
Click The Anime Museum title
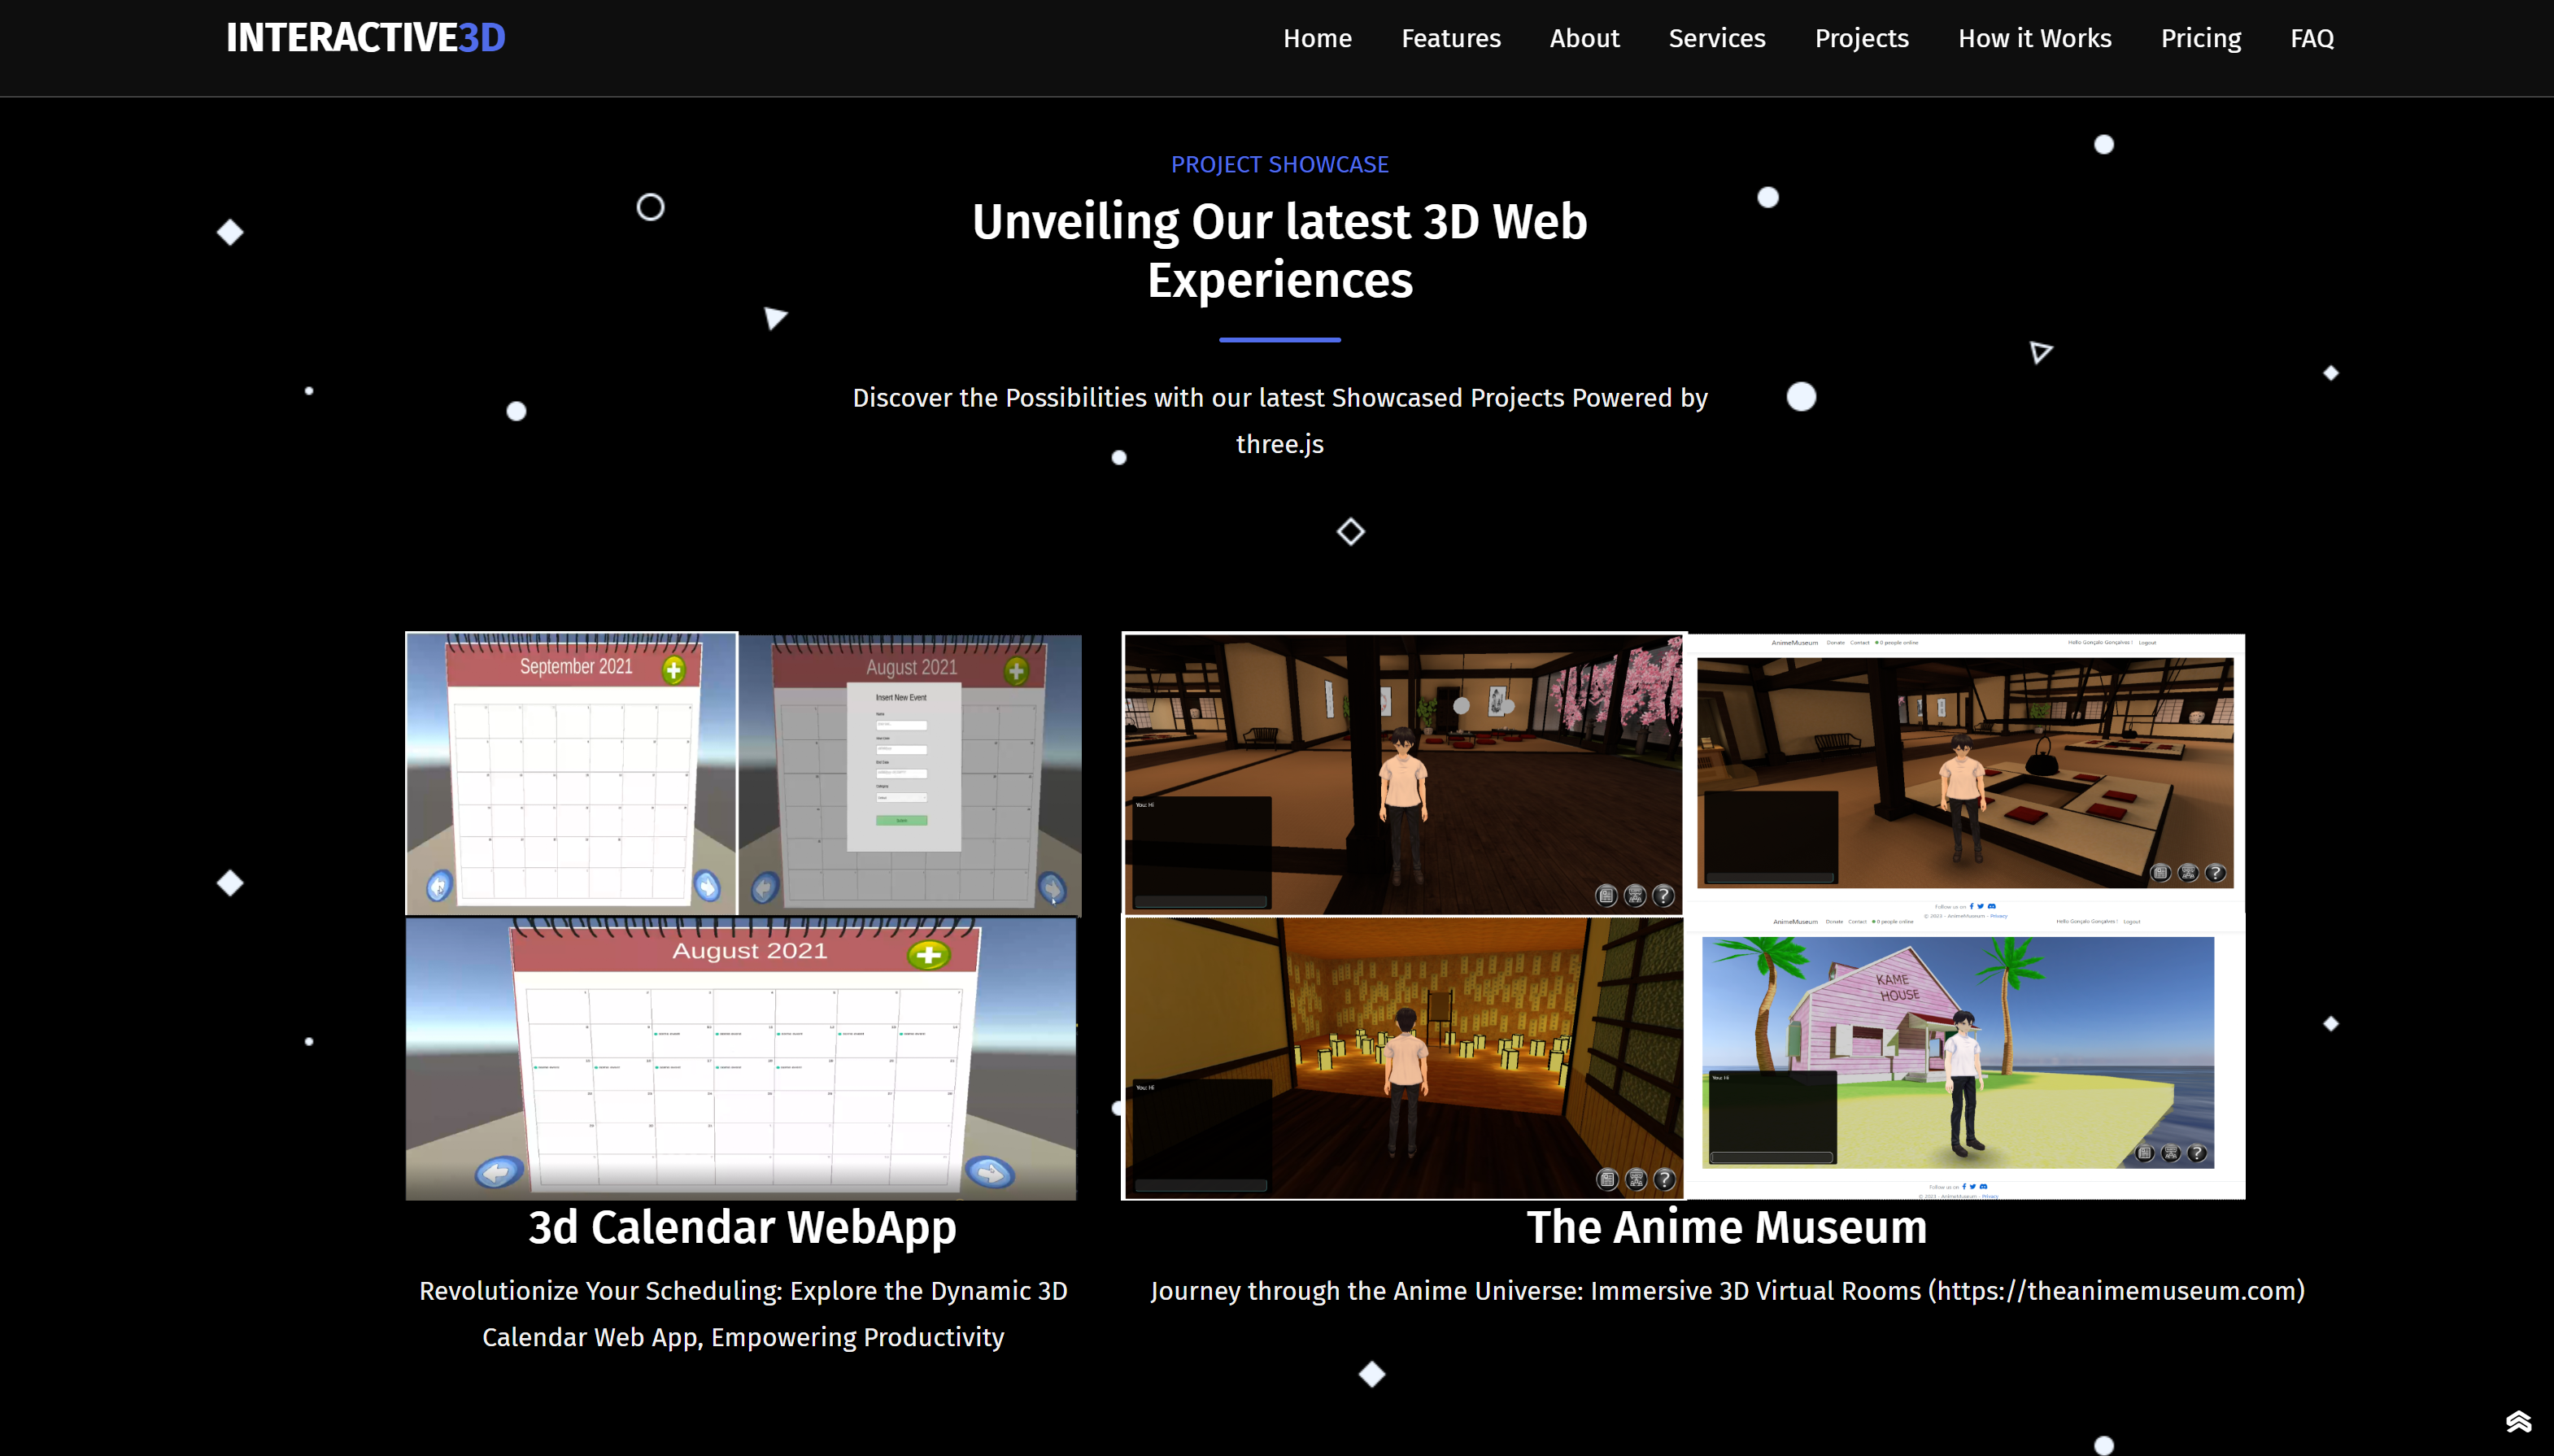click(1727, 1227)
